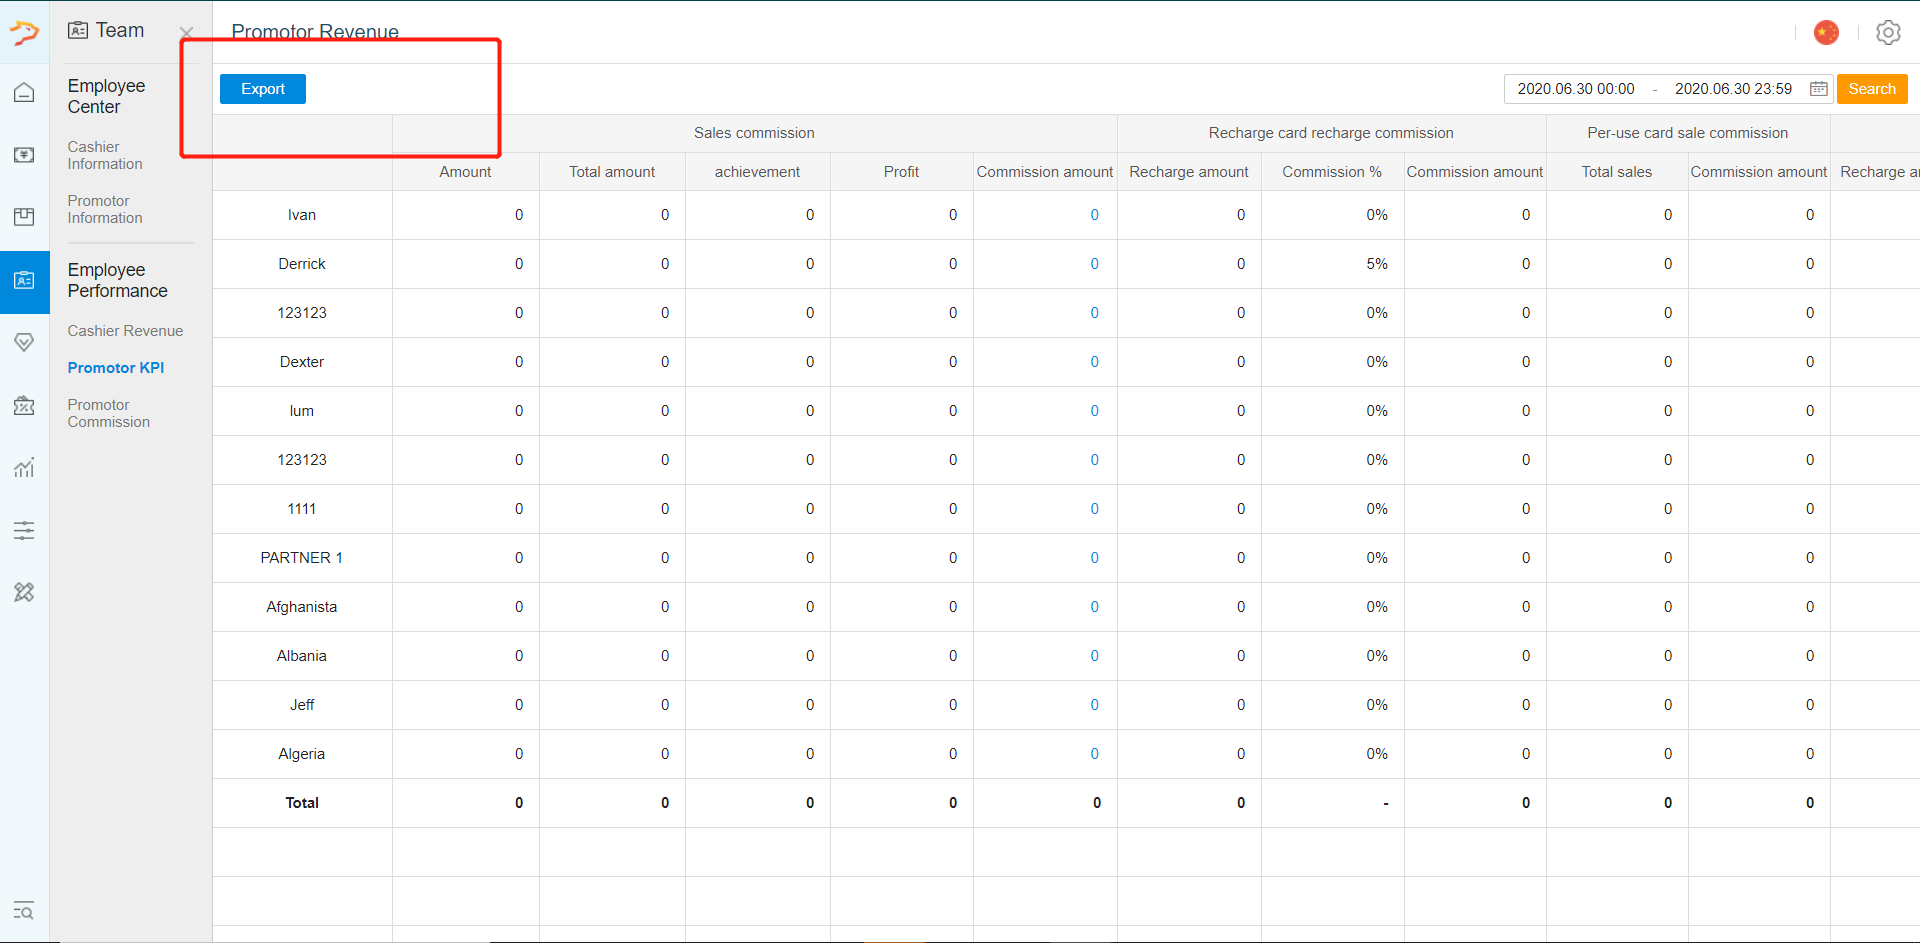This screenshot has width=1920, height=943.
Task: Open Cashier Information menu item
Action: [x=105, y=155]
